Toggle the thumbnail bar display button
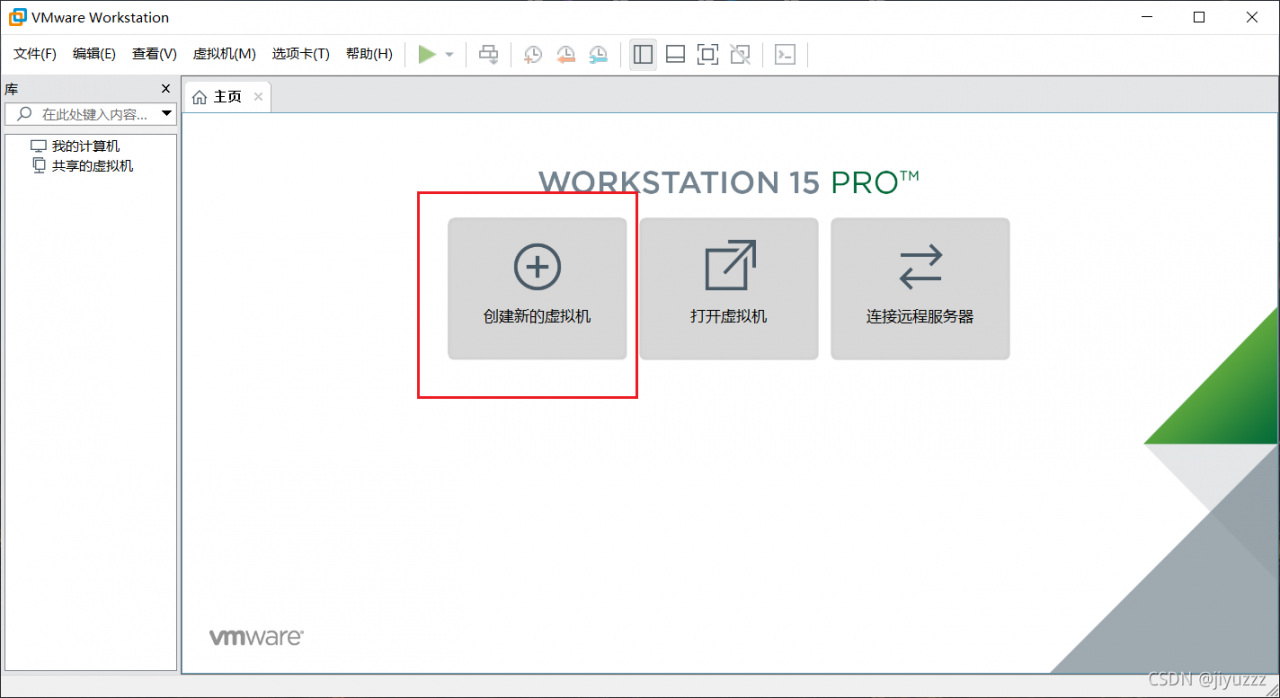The image size is (1280, 698). click(675, 54)
